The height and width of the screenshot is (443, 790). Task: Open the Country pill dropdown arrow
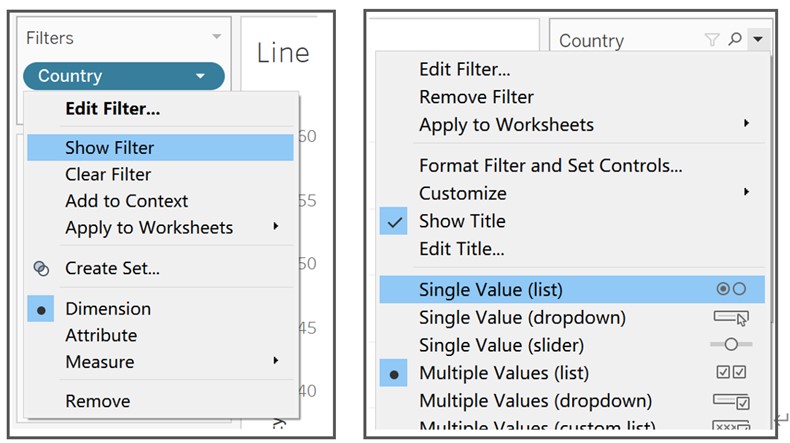click(x=201, y=76)
